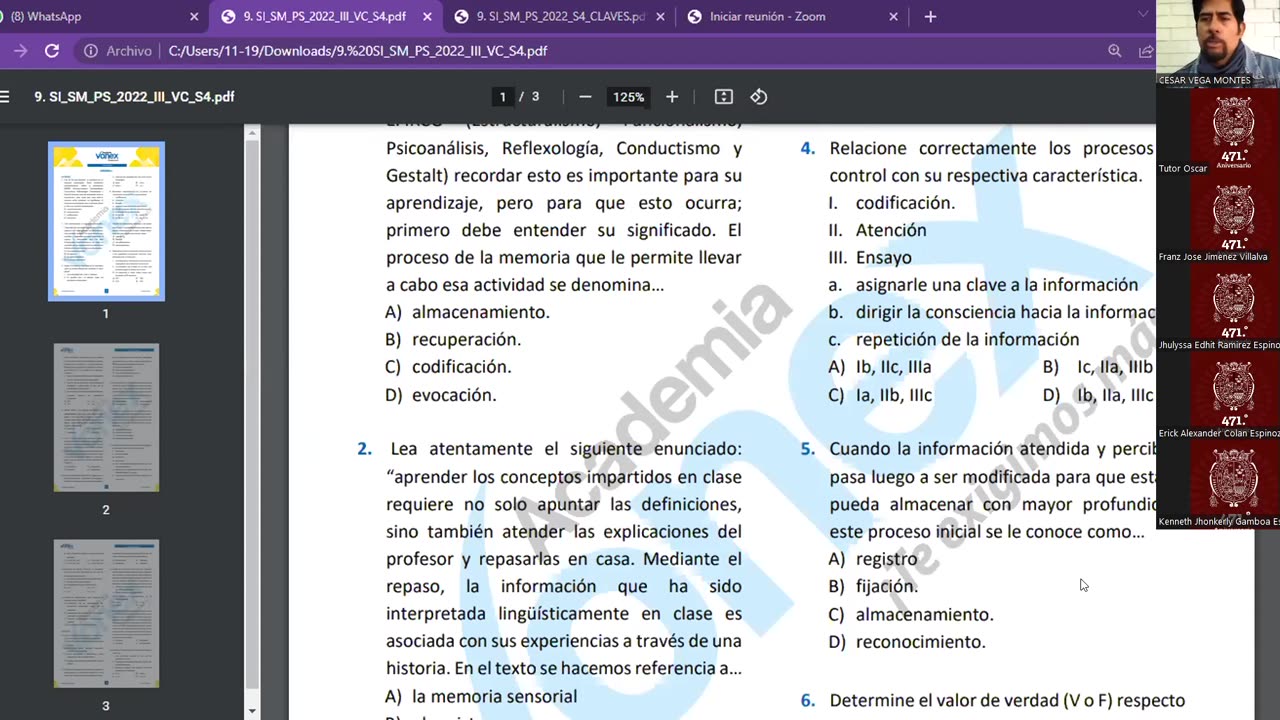Click question 5 option 'C) almacenamiento.'

911,614
